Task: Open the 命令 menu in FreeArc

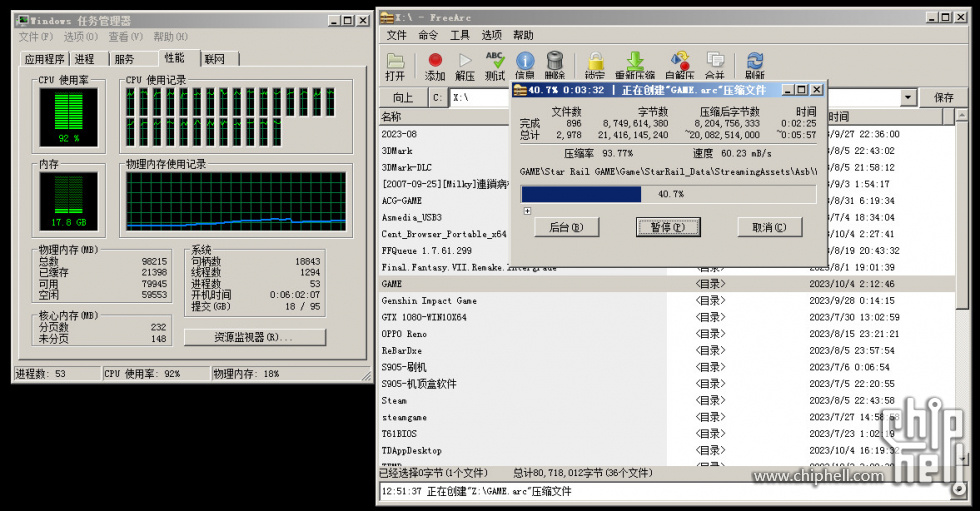Action: (428, 35)
